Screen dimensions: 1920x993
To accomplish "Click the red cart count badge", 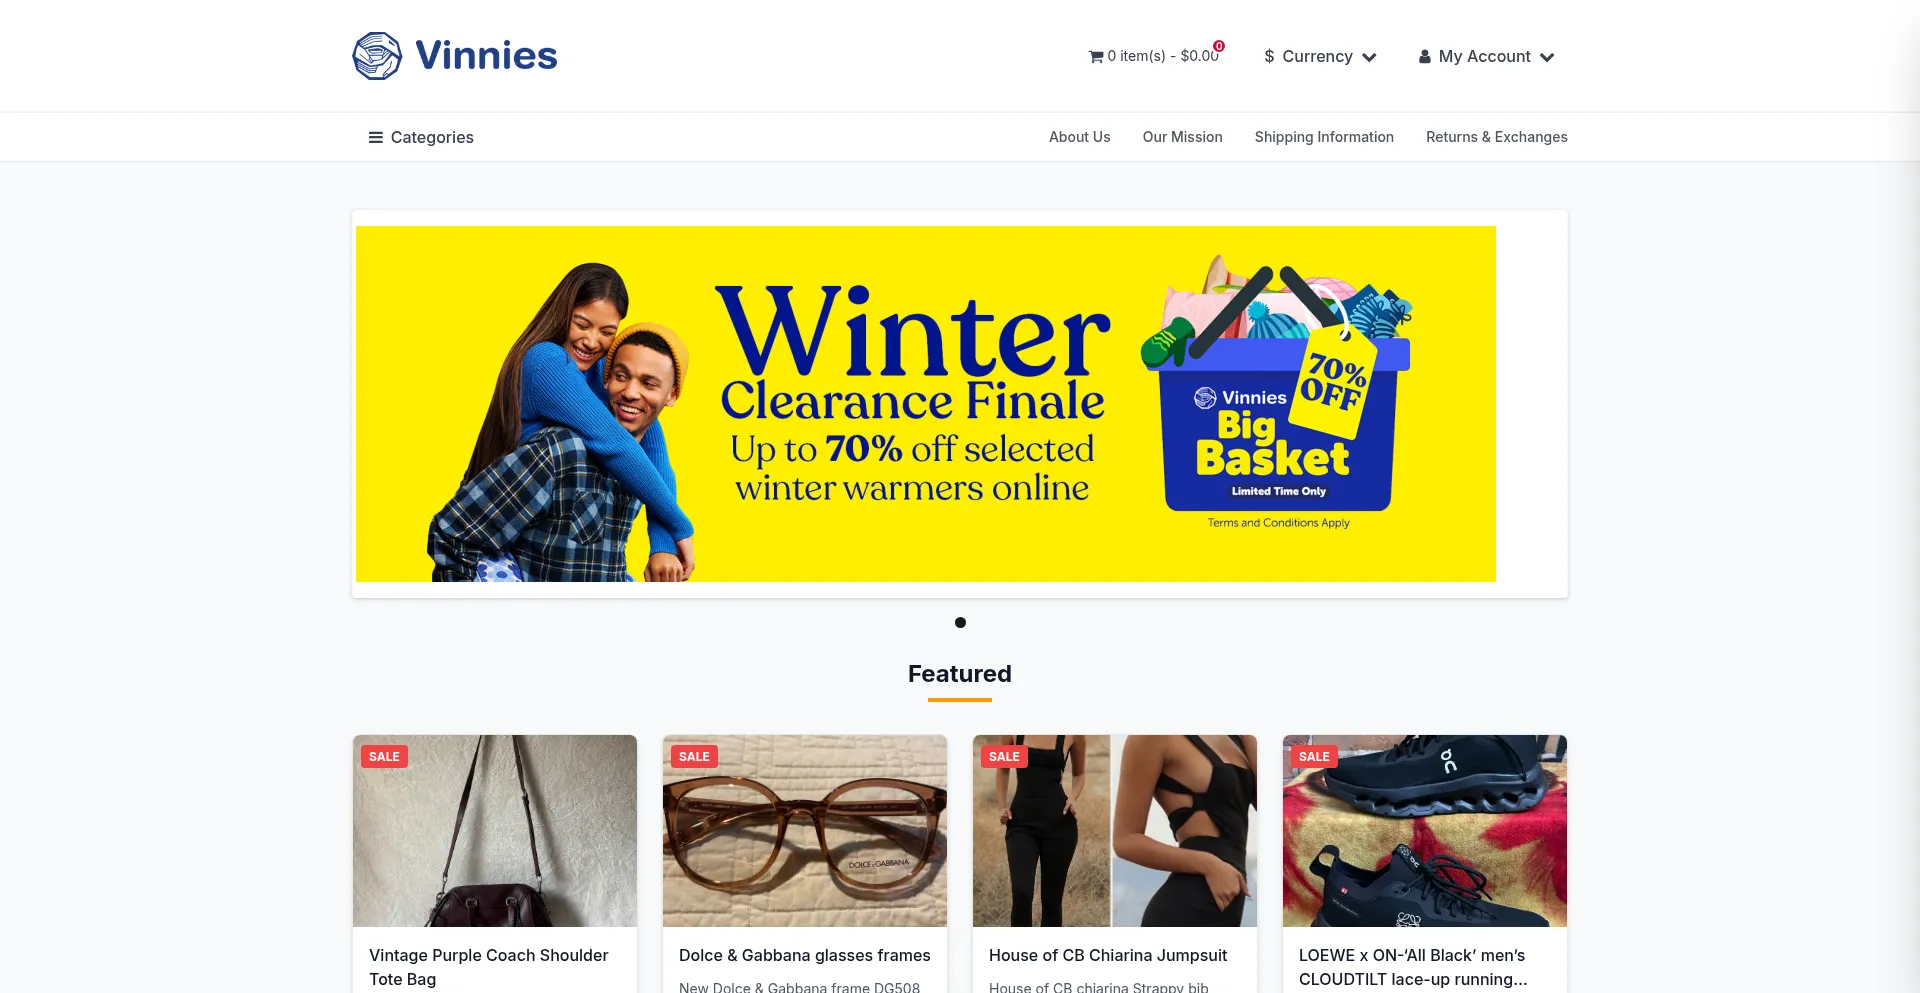I will pos(1219,46).
